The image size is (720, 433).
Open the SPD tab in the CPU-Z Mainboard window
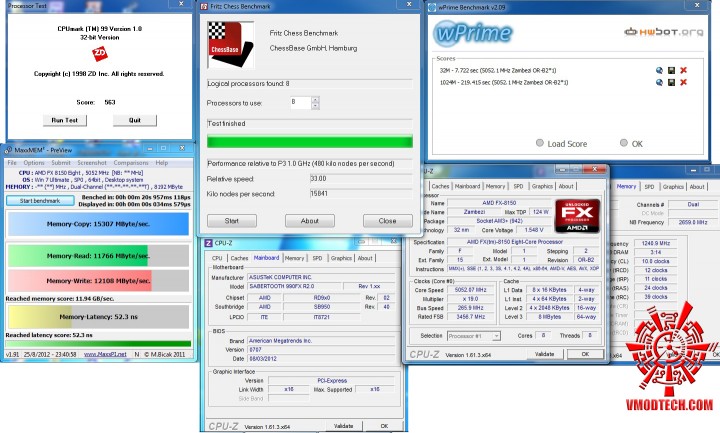coord(317,258)
